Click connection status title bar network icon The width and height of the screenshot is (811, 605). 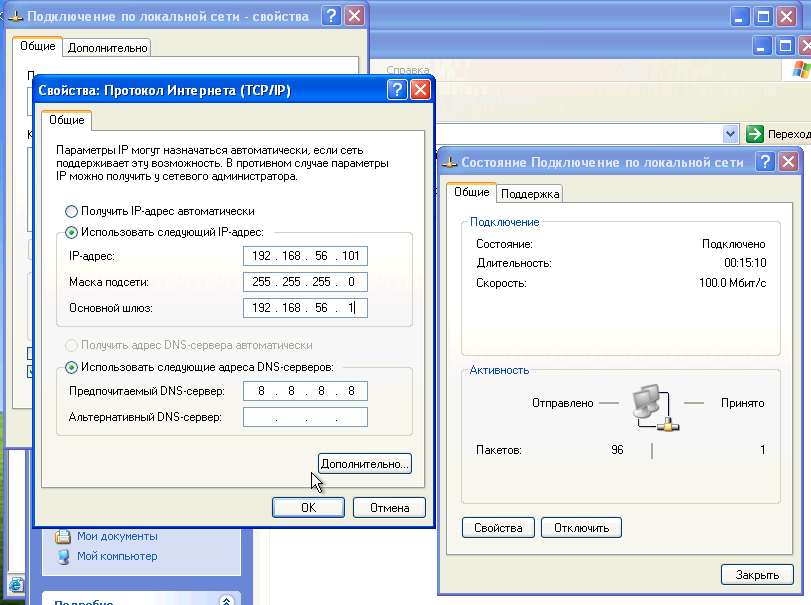tap(449, 163)
